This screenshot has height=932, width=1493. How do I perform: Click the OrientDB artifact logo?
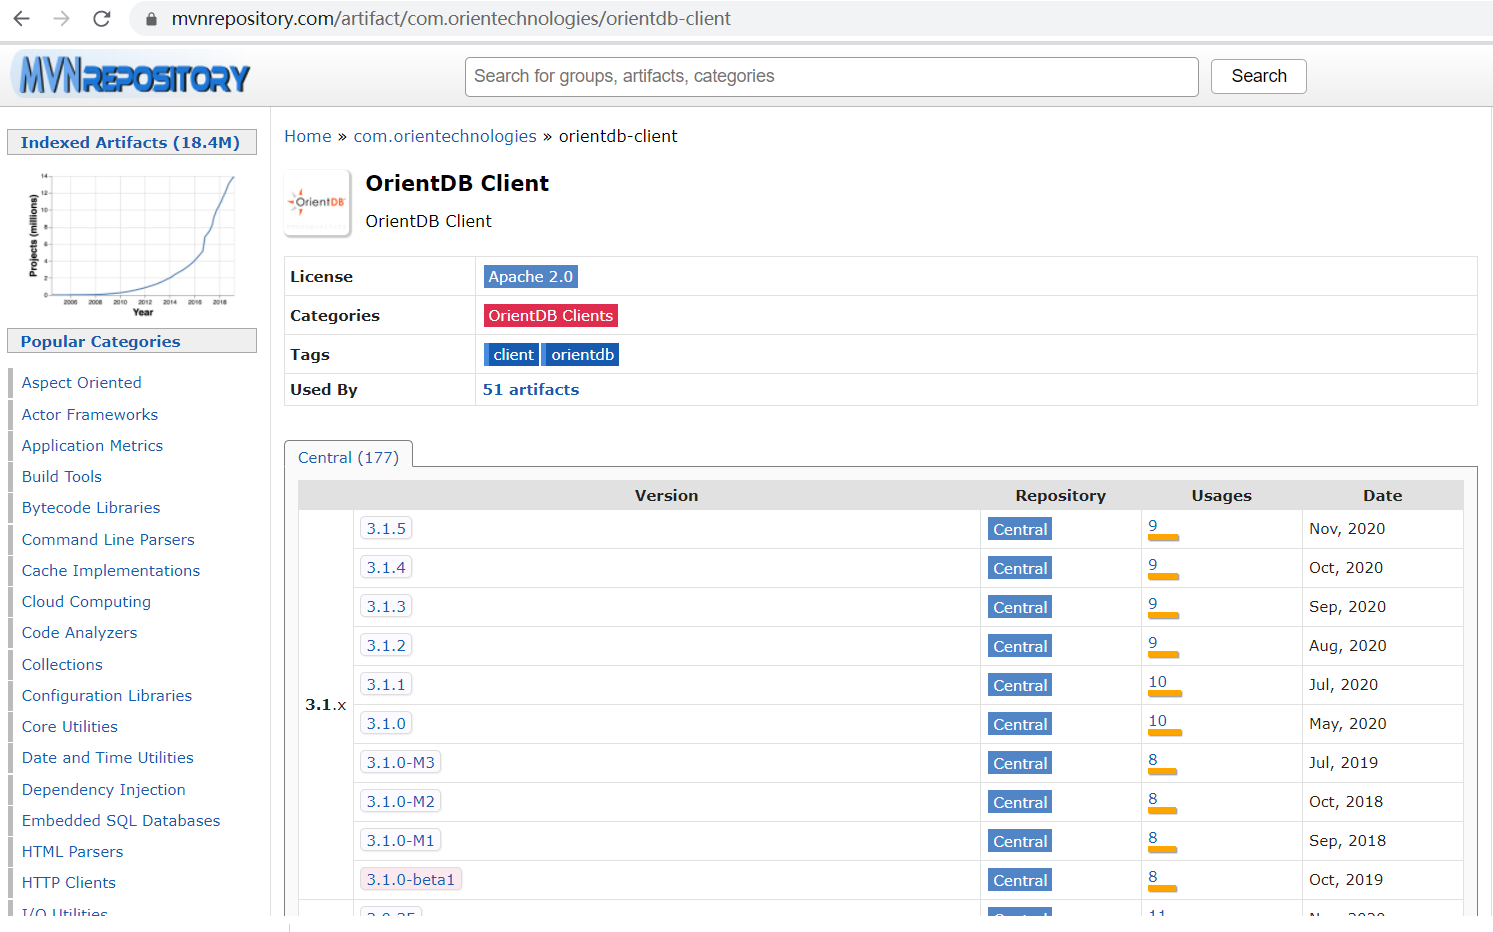coord(318,202)
